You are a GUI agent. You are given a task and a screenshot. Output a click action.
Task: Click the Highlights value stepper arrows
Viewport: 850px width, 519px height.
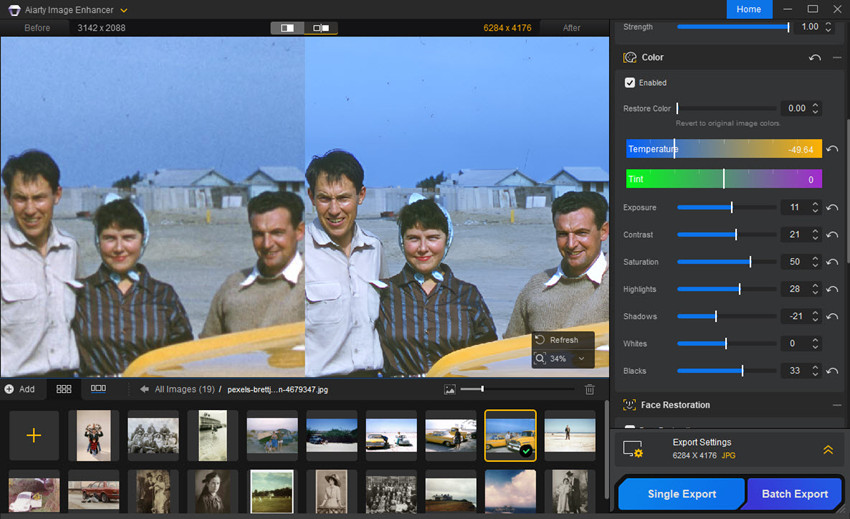(x=815, y=289)
